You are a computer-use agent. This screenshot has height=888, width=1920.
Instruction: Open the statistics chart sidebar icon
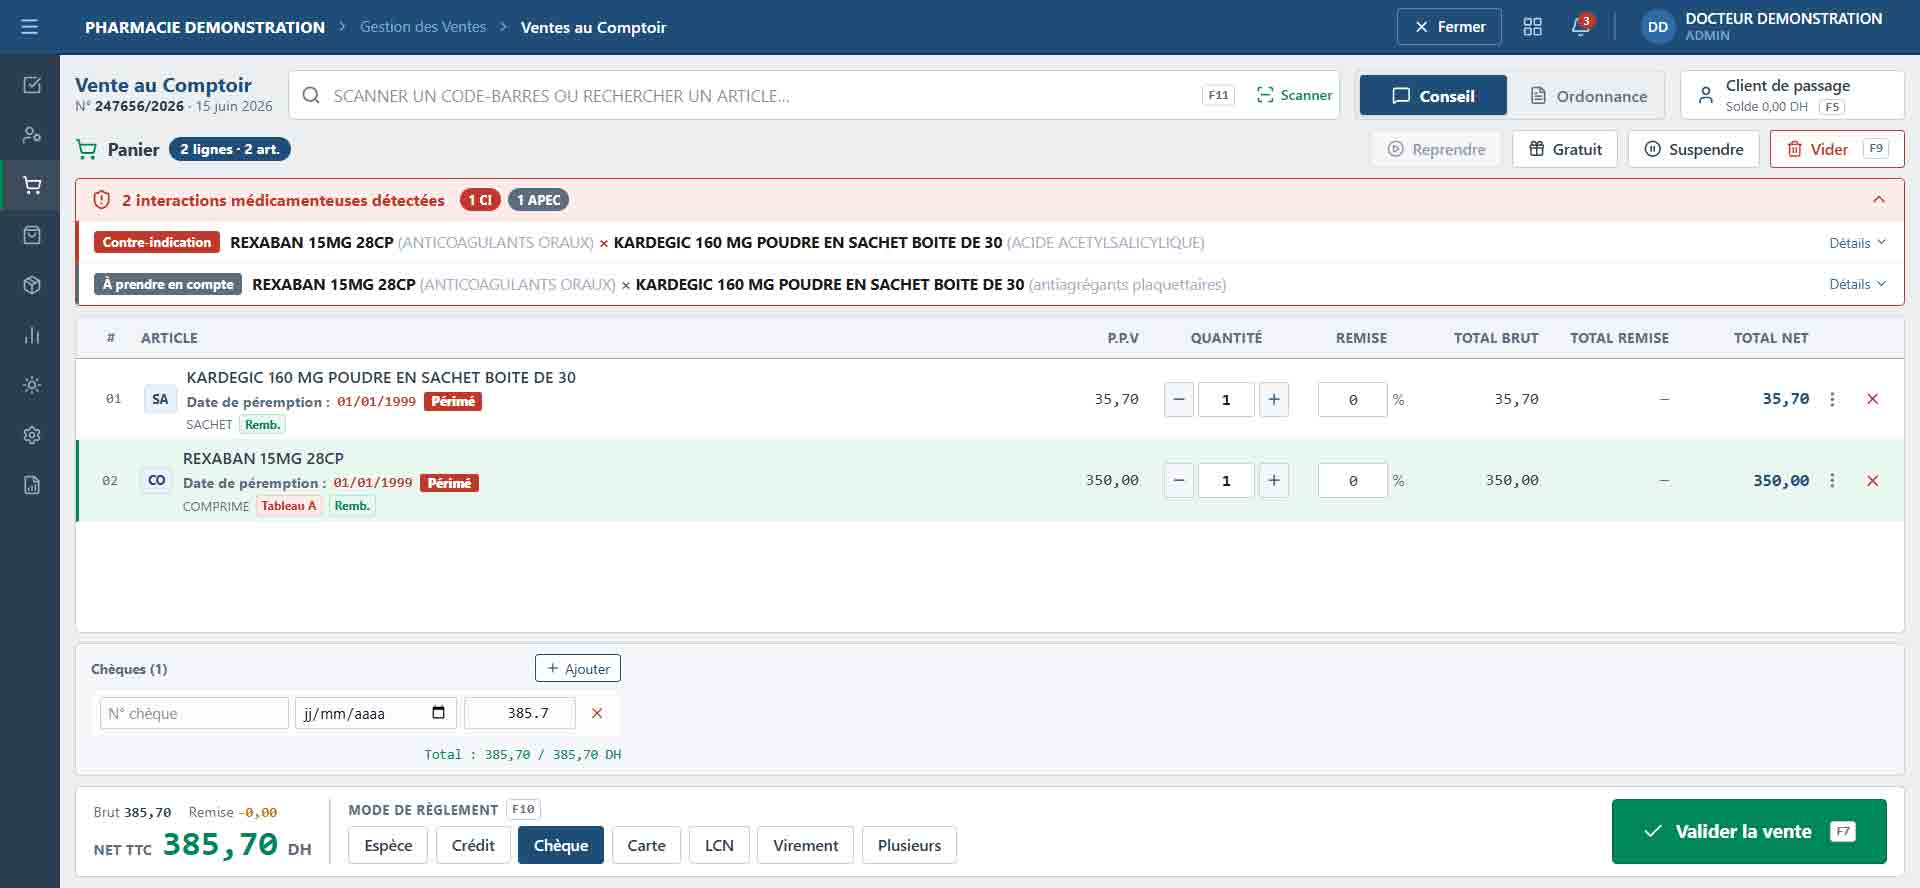32,335
